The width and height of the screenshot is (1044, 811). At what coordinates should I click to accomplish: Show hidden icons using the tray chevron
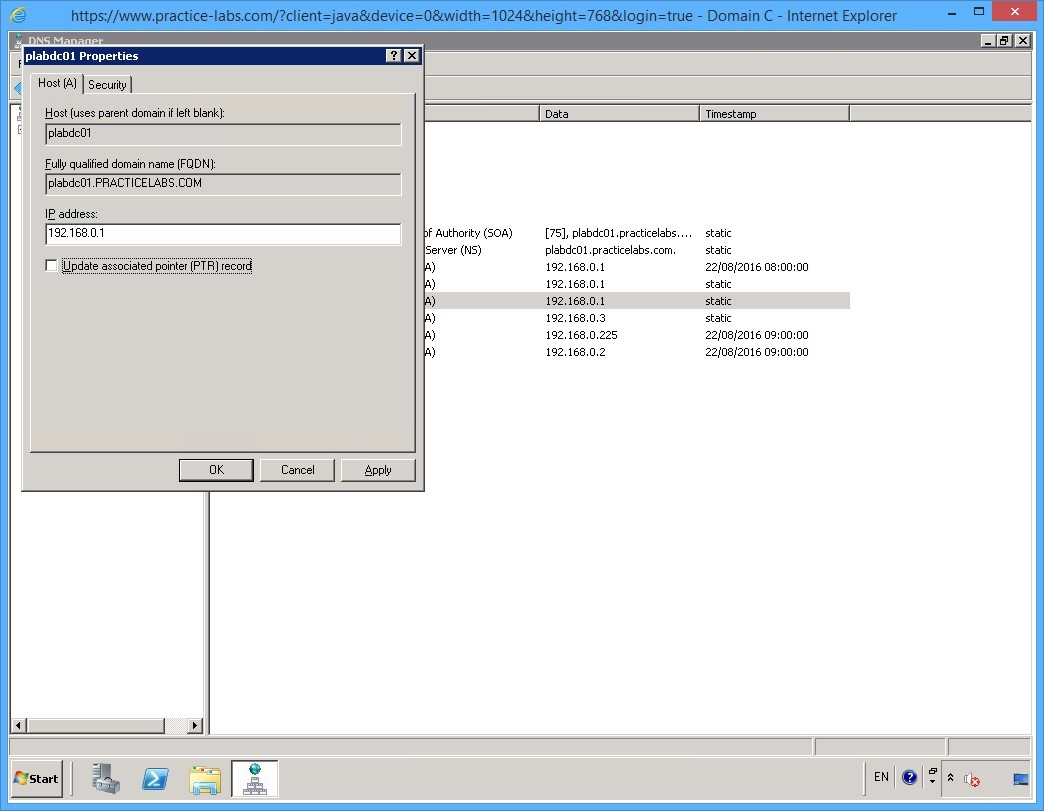tap(951, 777)
